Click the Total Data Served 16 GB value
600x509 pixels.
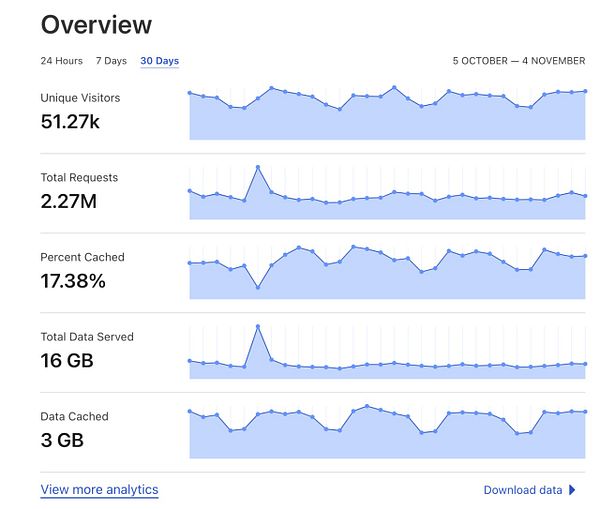coord(67,361)
